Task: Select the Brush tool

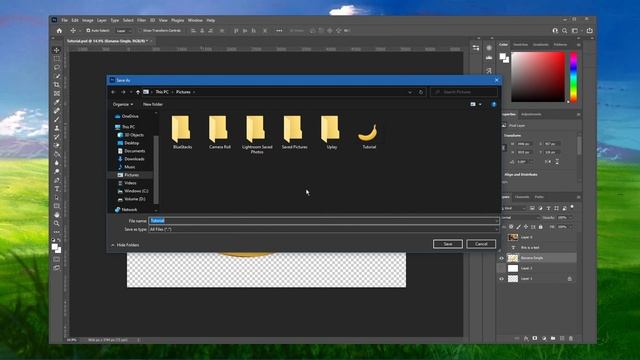Action: 57,120
